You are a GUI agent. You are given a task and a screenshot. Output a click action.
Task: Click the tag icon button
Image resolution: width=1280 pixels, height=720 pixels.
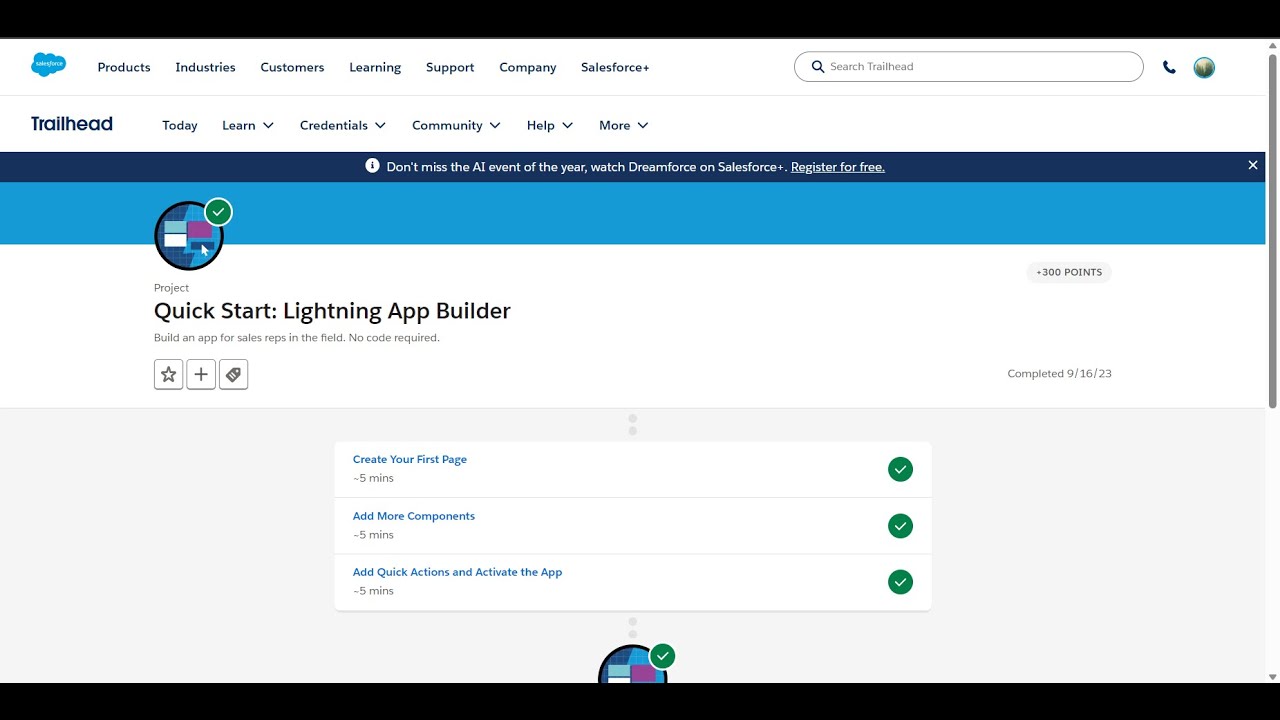coord(233,375)
